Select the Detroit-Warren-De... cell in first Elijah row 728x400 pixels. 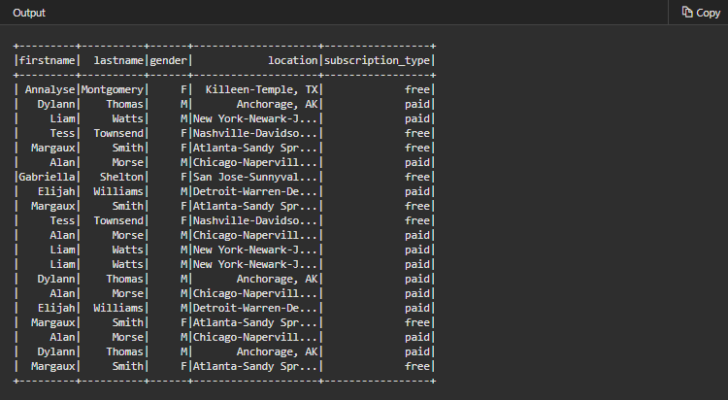[x=255, y=191]
